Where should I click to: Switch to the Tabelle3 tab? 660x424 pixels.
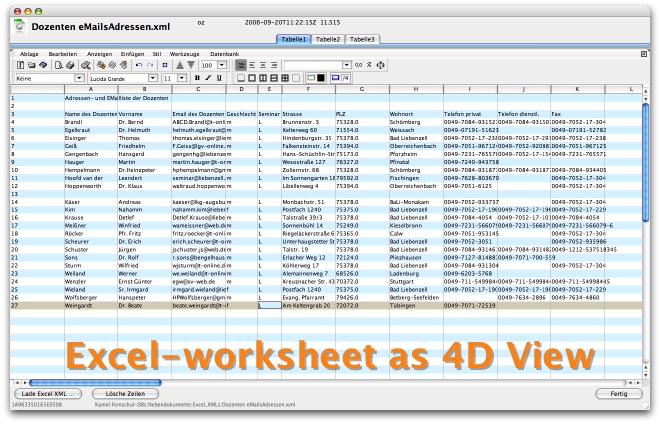[362, 39]
